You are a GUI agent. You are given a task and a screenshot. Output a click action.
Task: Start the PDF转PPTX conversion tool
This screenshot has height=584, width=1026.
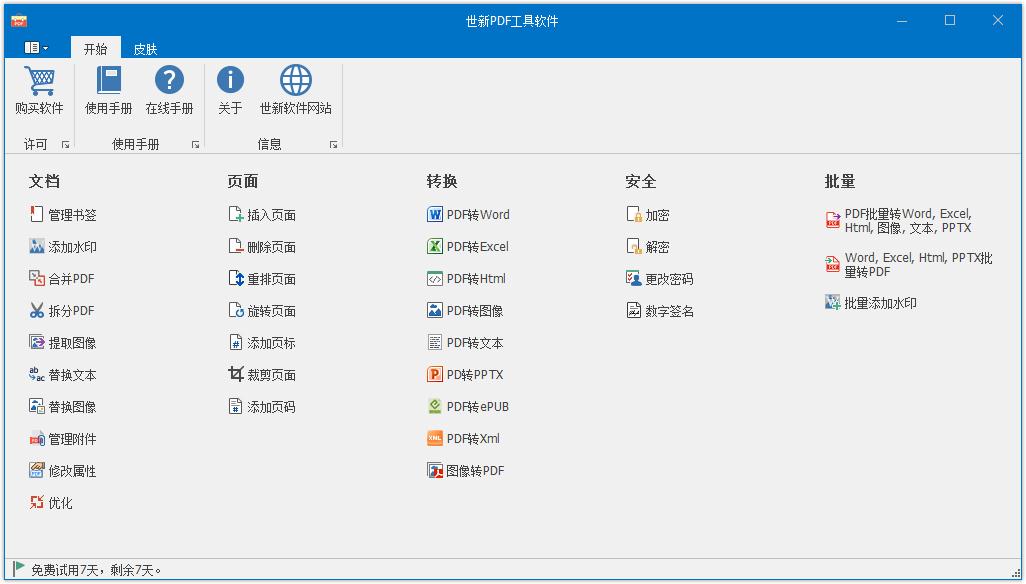[476, 374]
